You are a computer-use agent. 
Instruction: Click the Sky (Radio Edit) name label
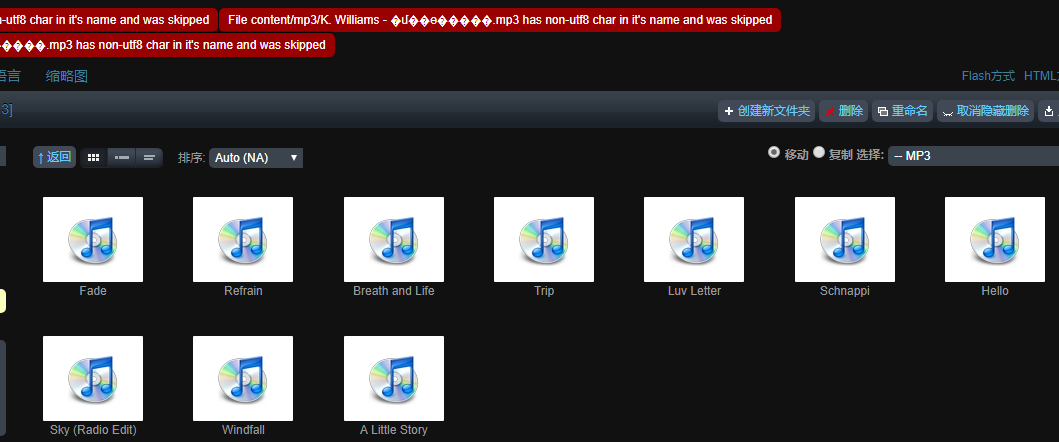click(x=93, y=430)
